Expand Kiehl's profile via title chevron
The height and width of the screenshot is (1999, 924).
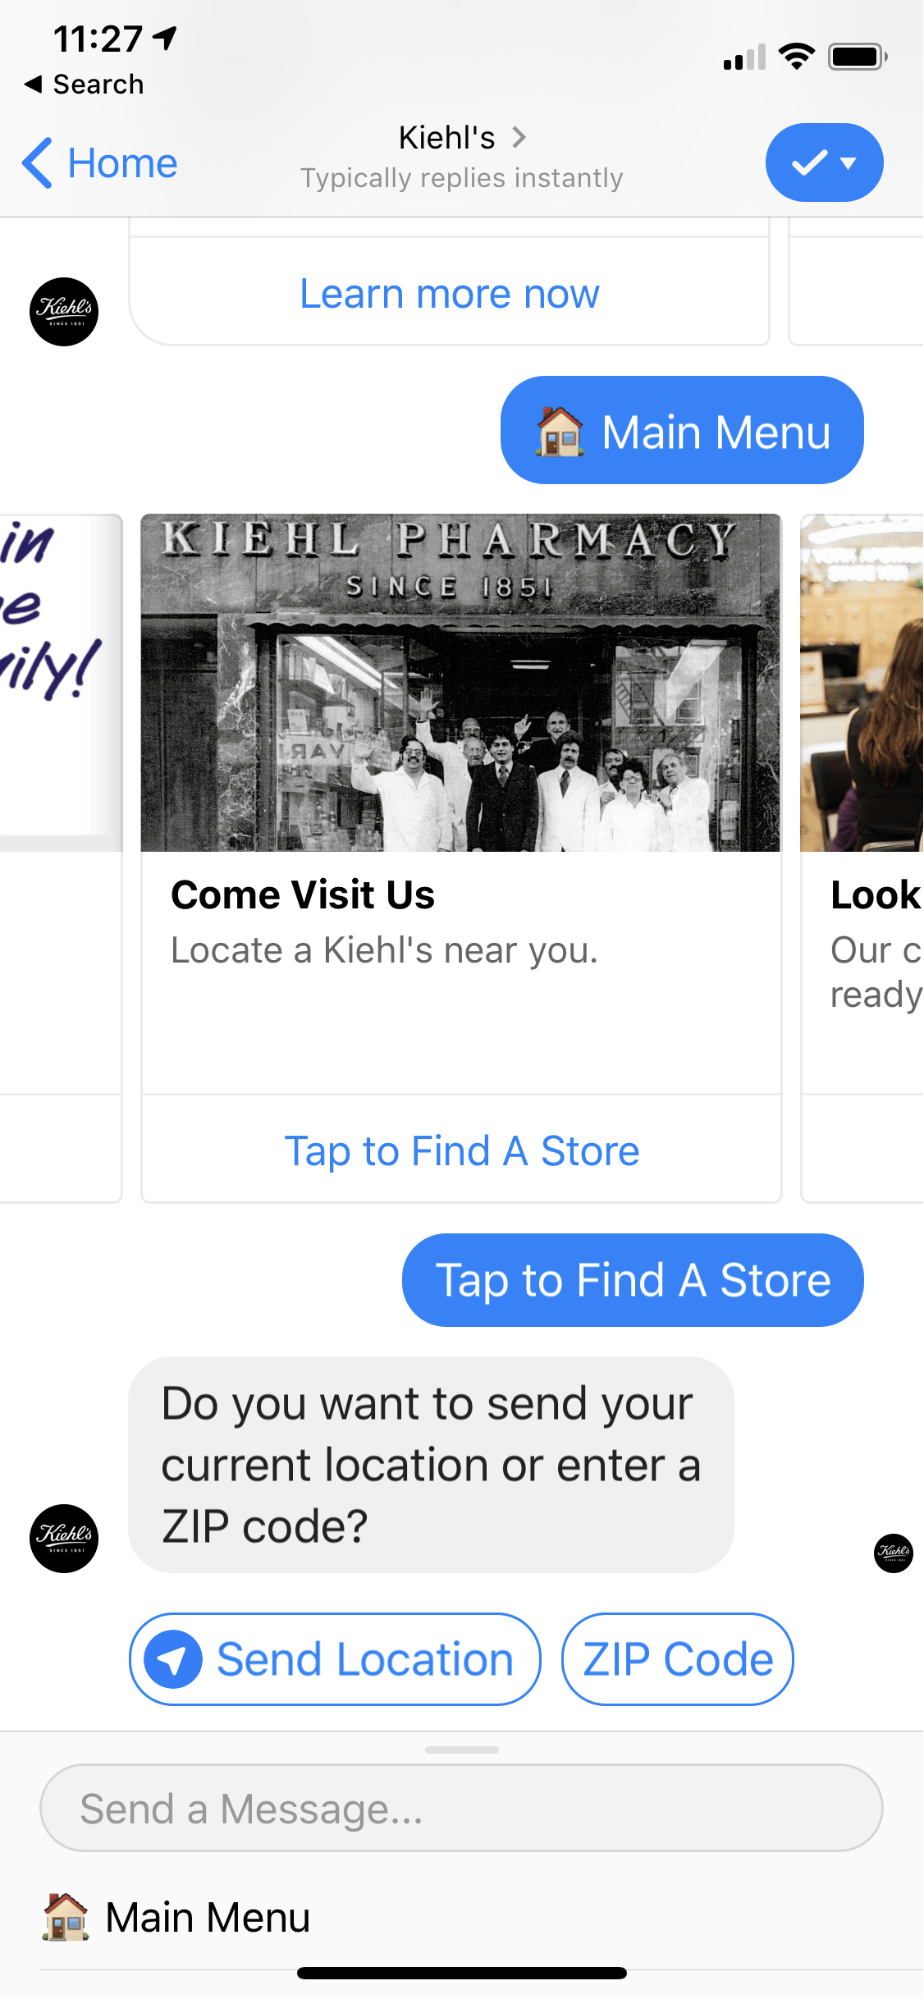click(x=519, y=137)
